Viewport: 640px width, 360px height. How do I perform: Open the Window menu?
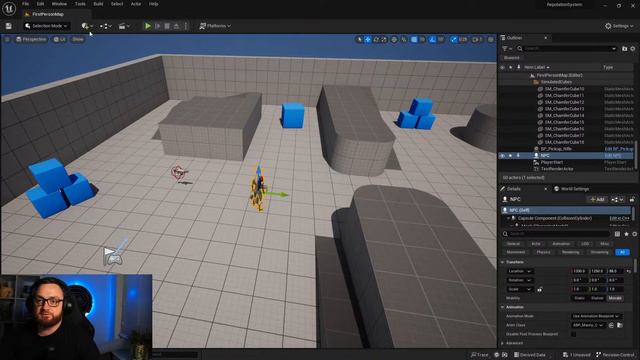point(59,4)
